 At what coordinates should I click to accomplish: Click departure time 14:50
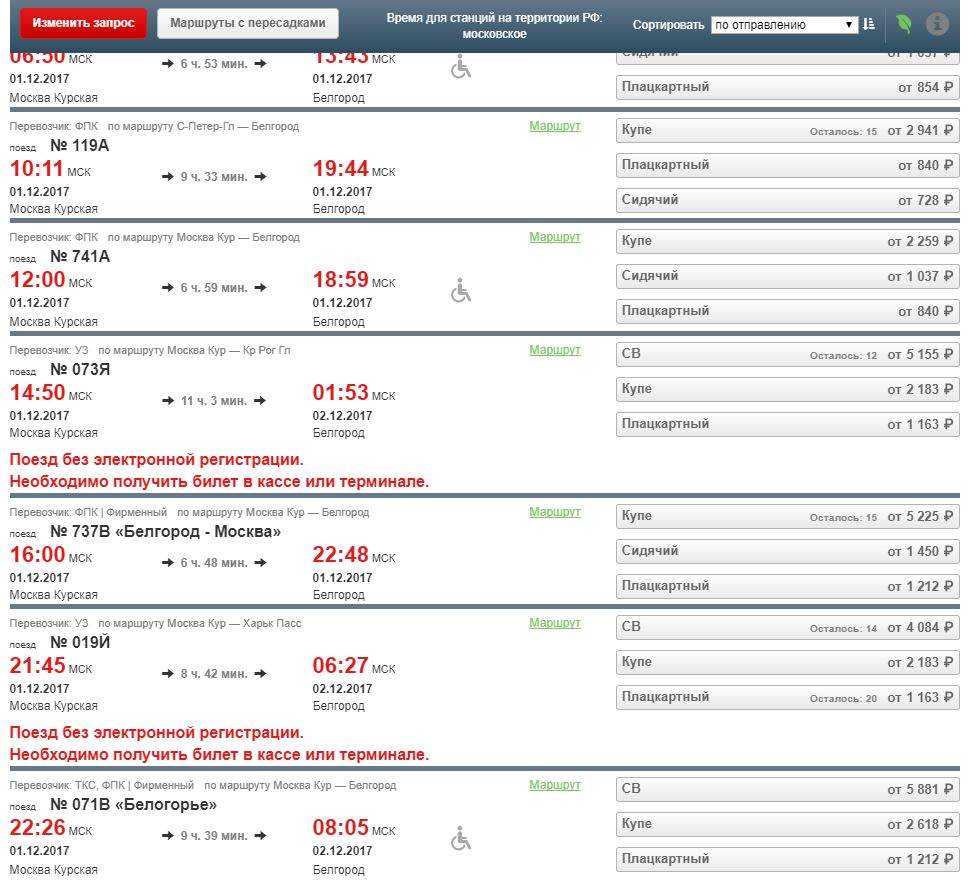coord(37,393)
